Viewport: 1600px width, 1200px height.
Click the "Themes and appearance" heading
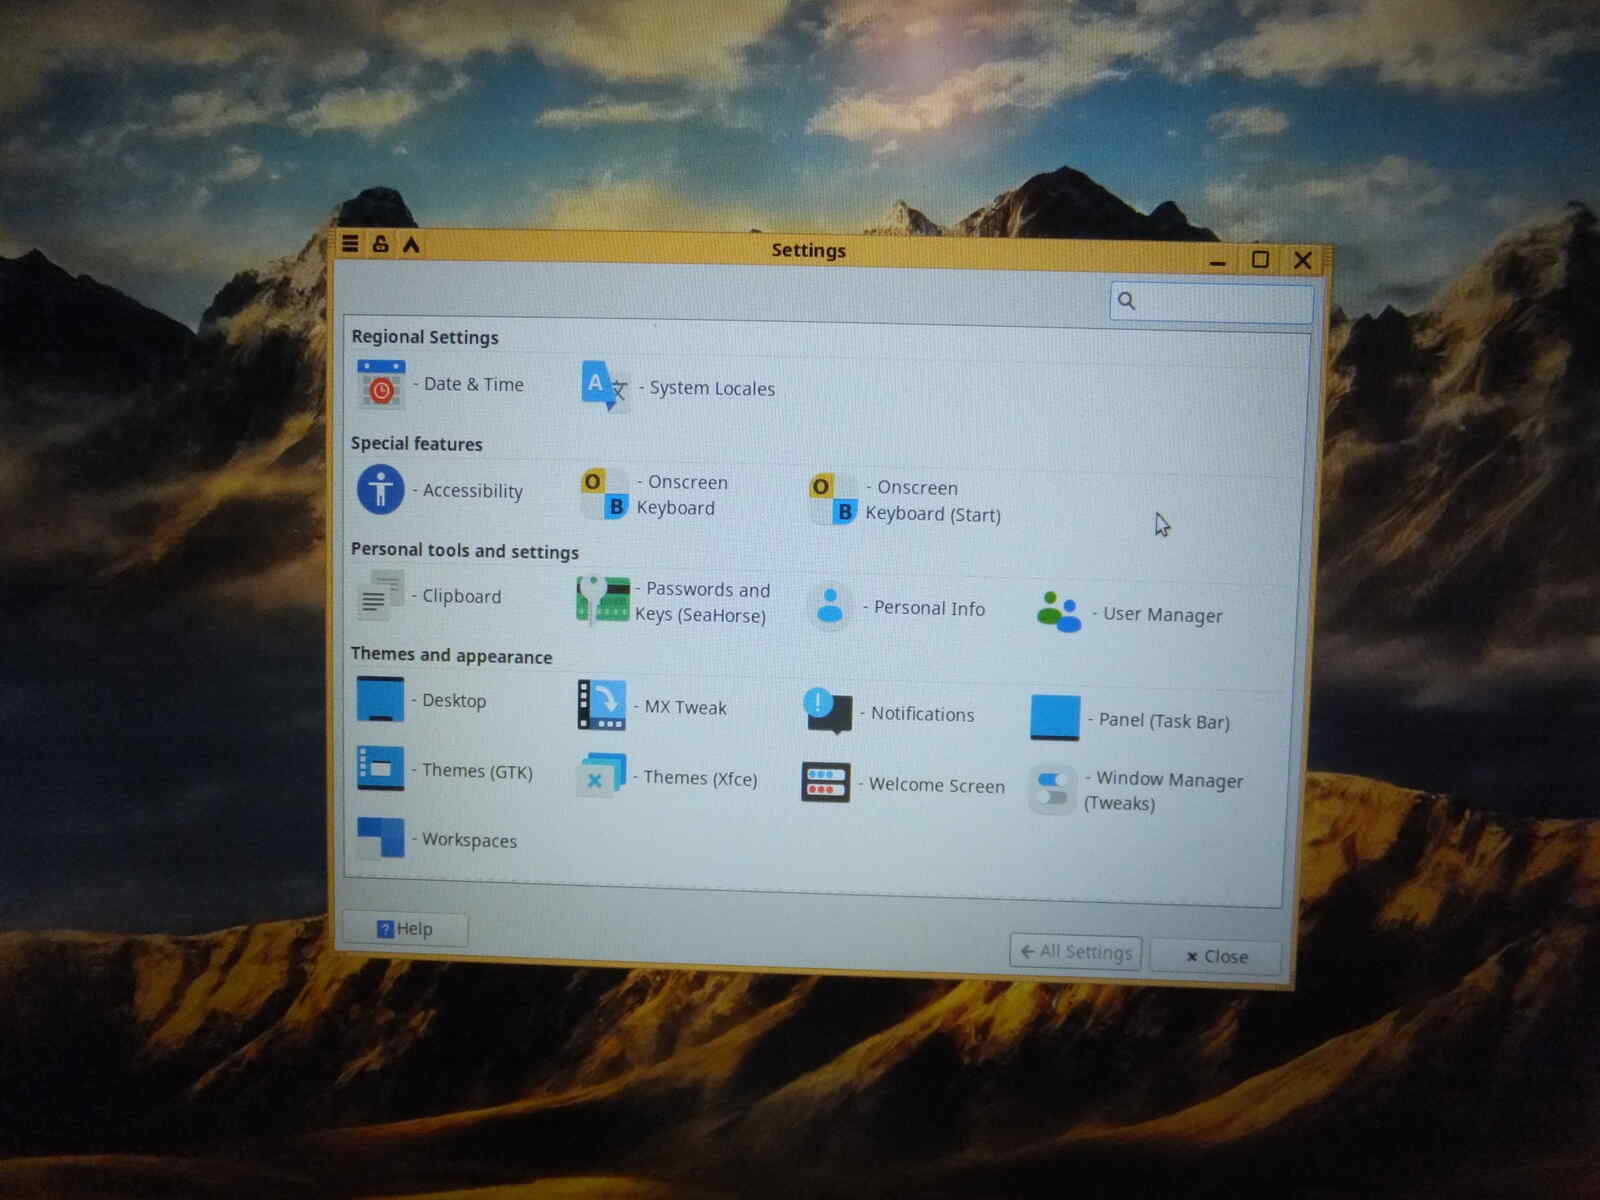[x=451, y=655]
